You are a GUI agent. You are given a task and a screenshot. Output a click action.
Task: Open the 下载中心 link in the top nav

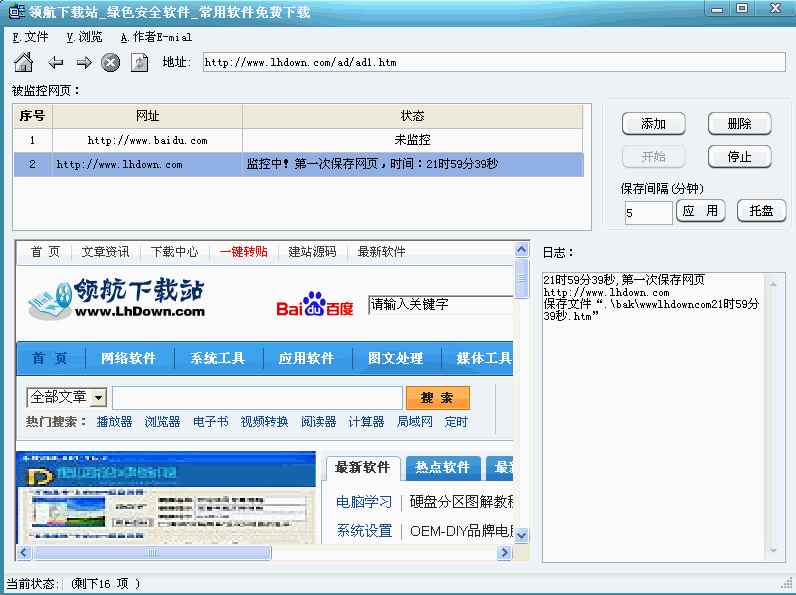point(174,252)
